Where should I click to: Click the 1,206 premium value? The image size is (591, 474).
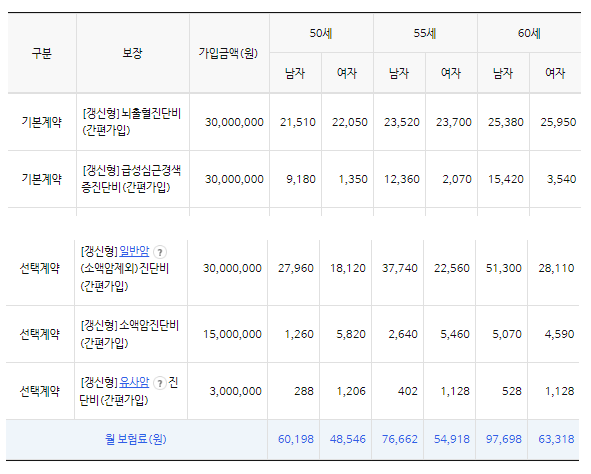[x=351, y=391]
